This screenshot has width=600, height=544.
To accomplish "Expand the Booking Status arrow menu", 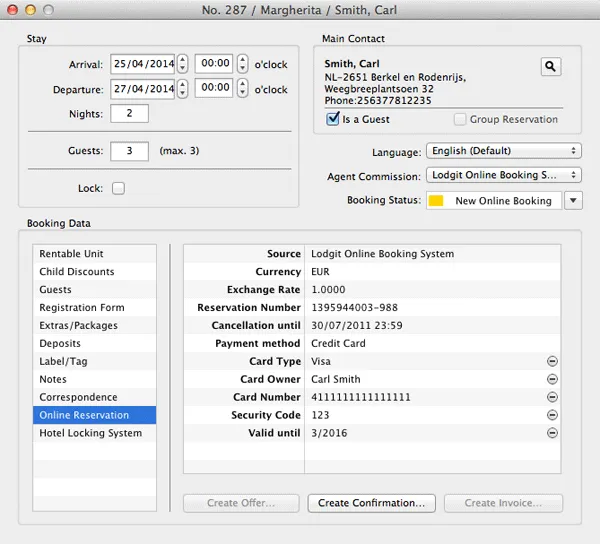I will coord(573,200).
